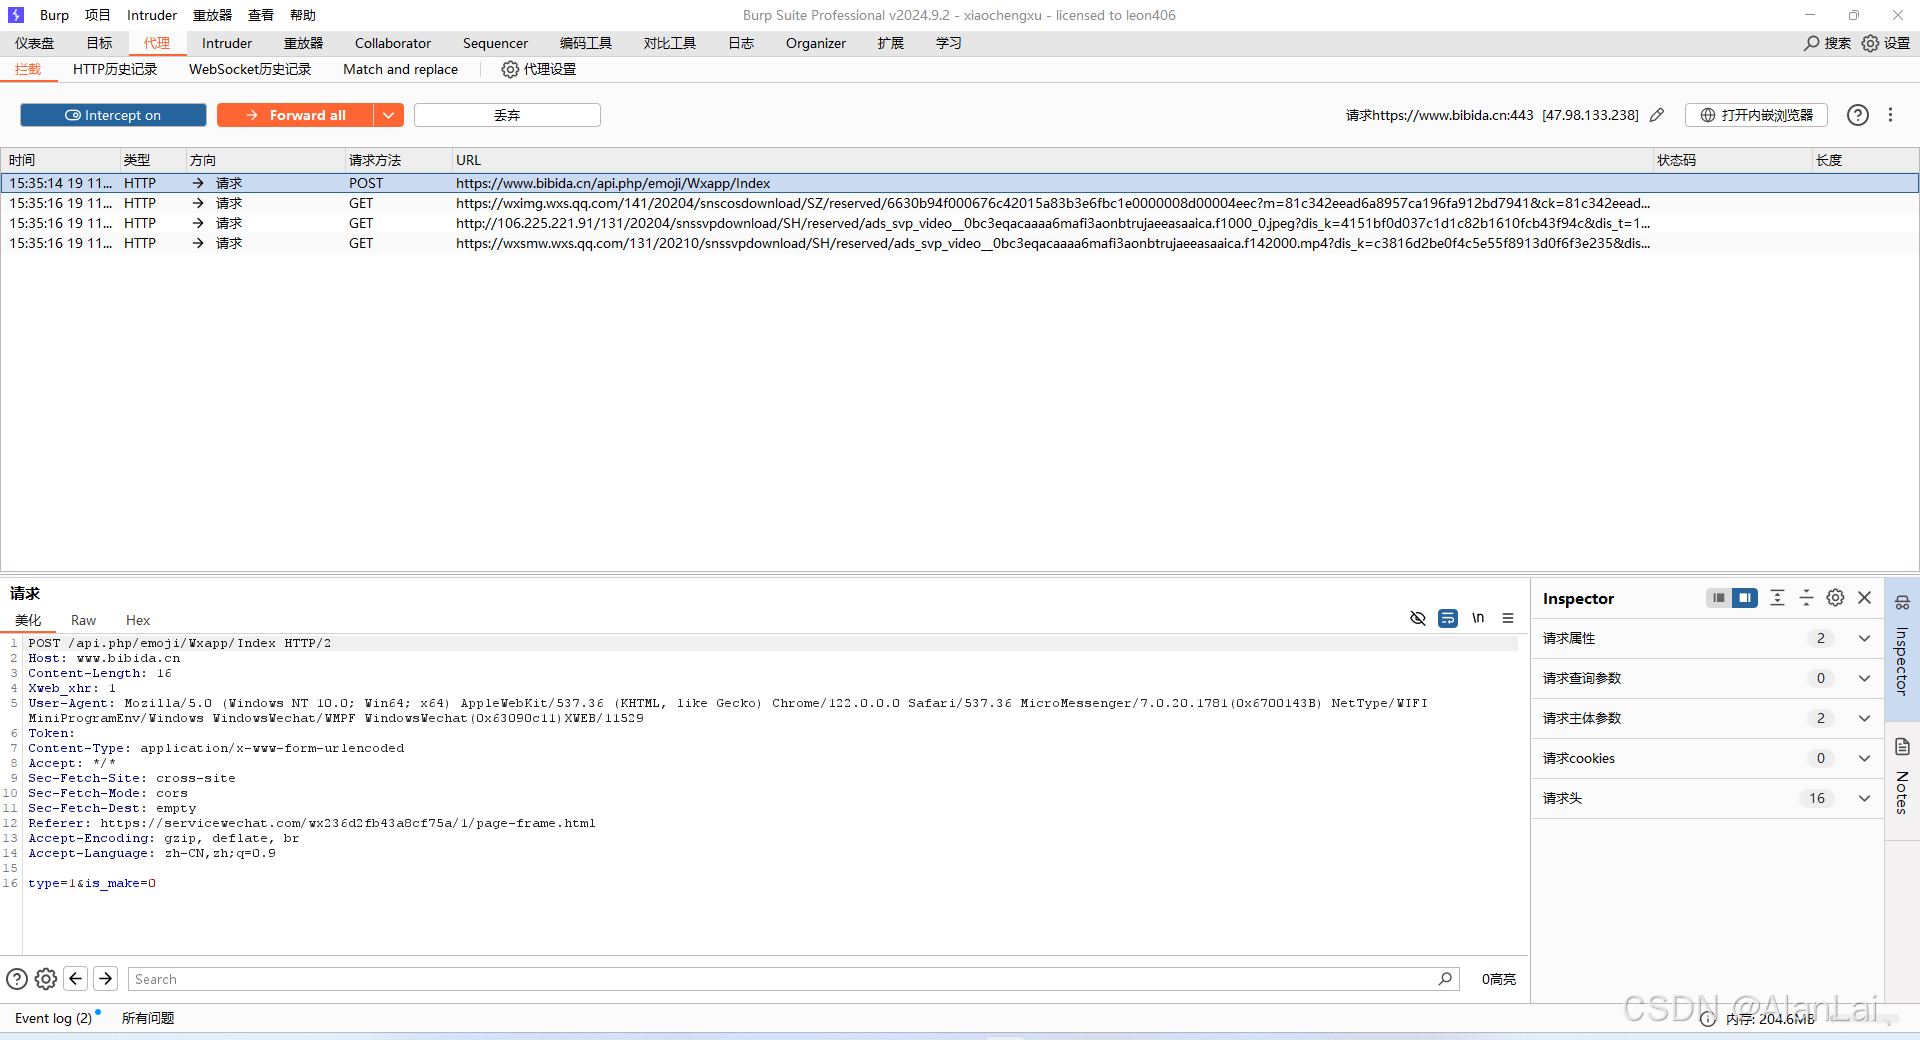Switch request view to Hex

pos(138,620)
